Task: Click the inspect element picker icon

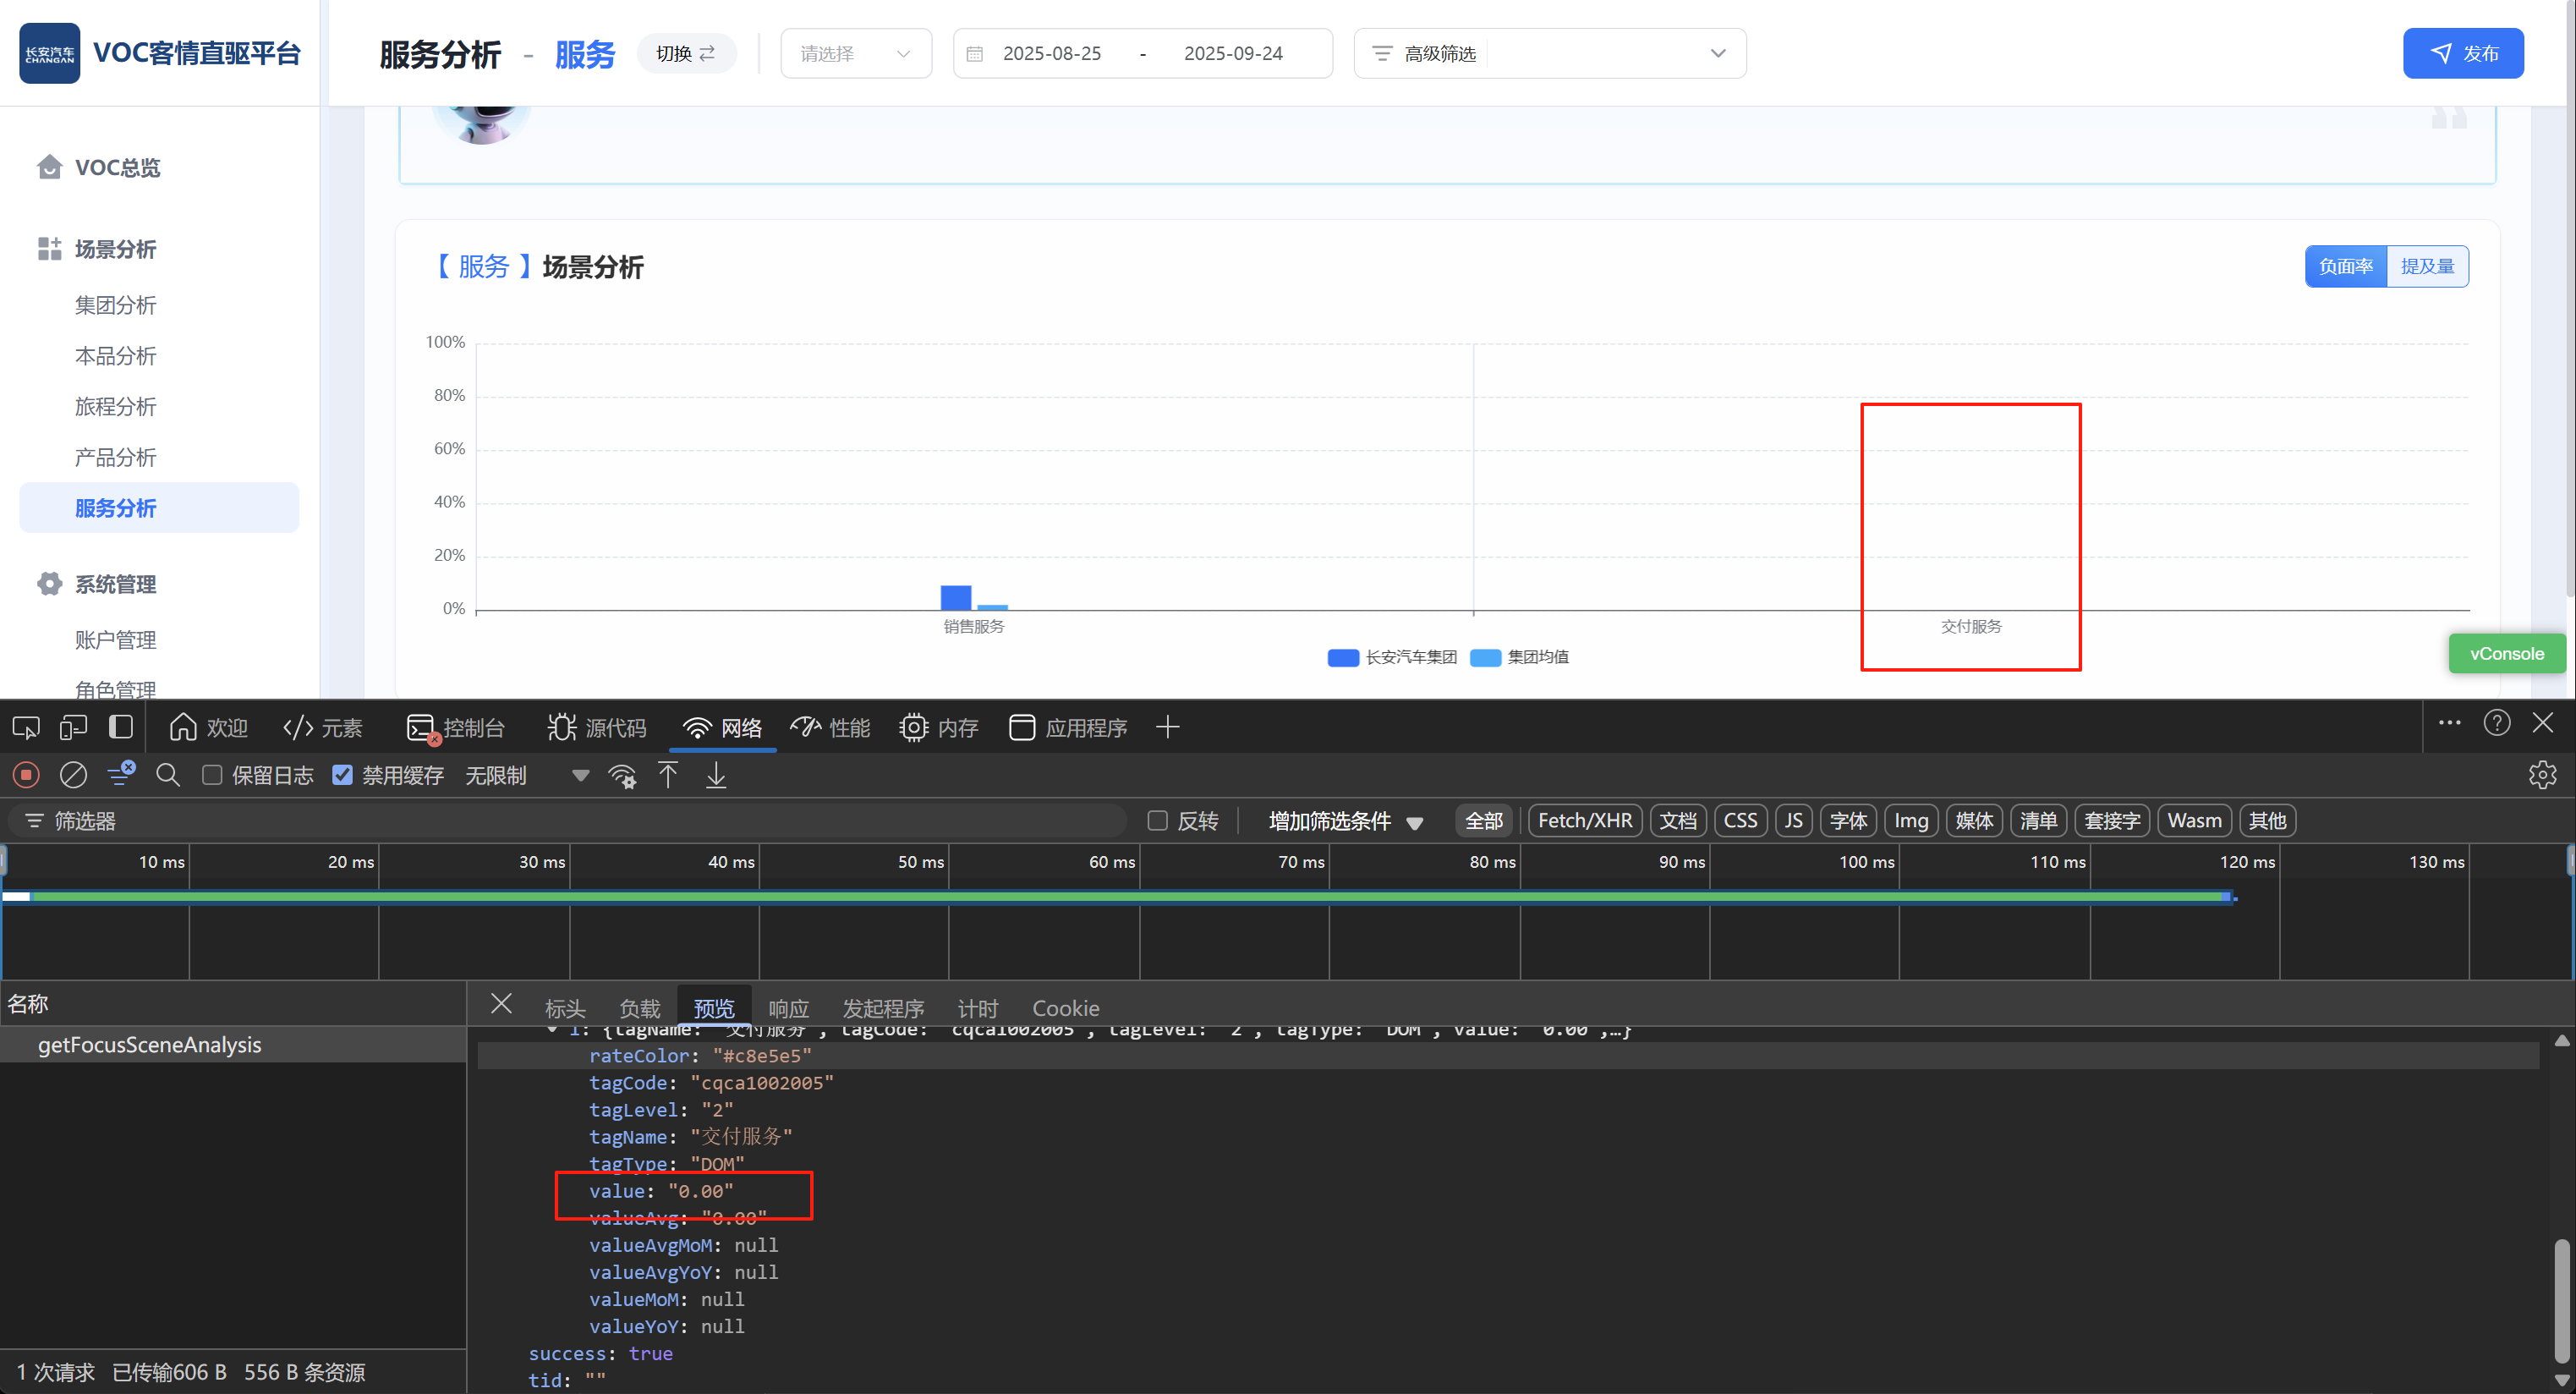Action: [26, 727]
